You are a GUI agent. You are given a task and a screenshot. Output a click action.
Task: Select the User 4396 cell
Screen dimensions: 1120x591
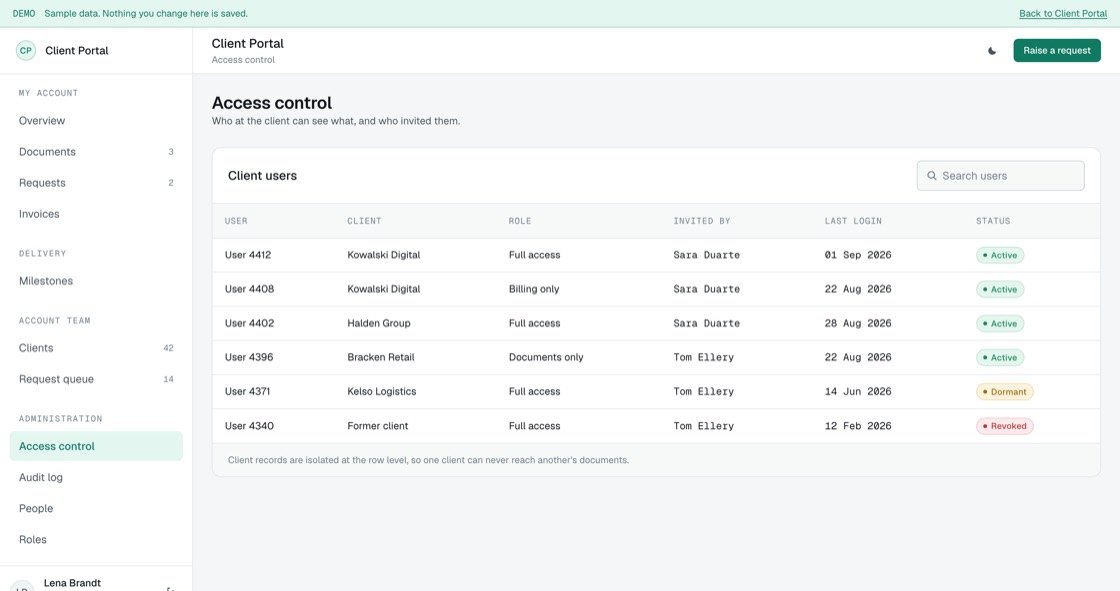[249, 357]
